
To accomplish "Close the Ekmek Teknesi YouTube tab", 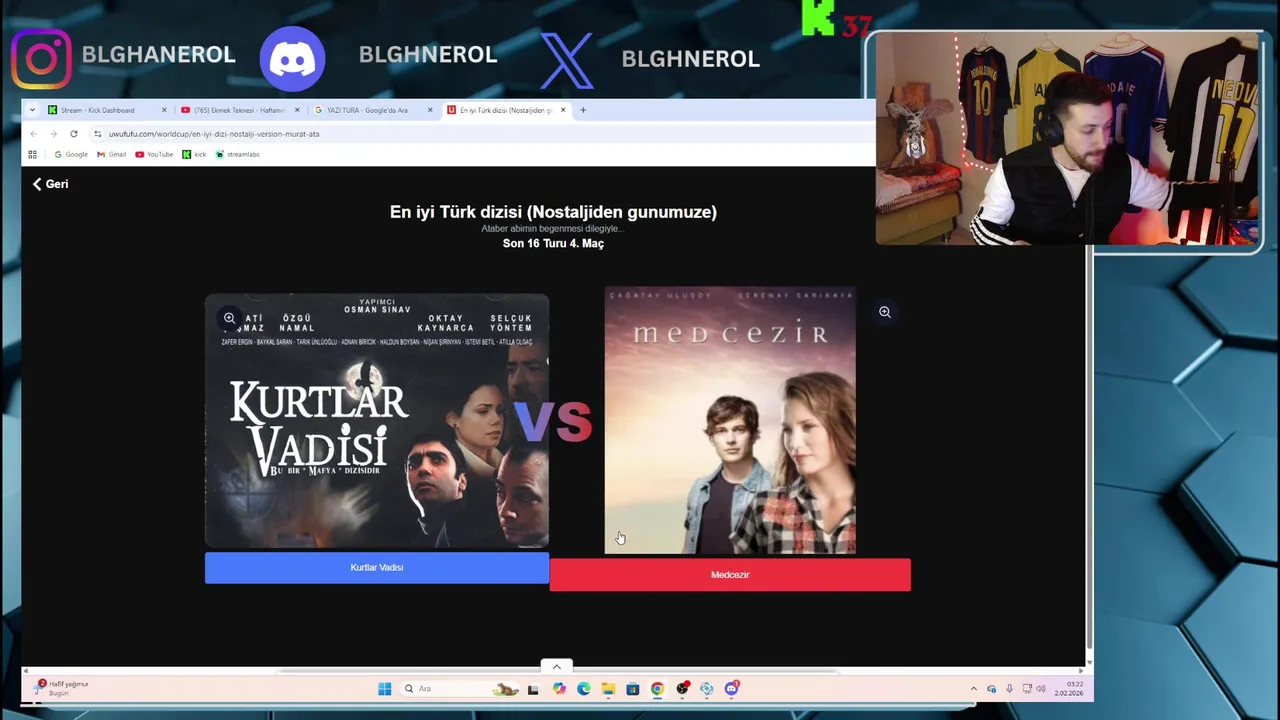I will point(297,110).
